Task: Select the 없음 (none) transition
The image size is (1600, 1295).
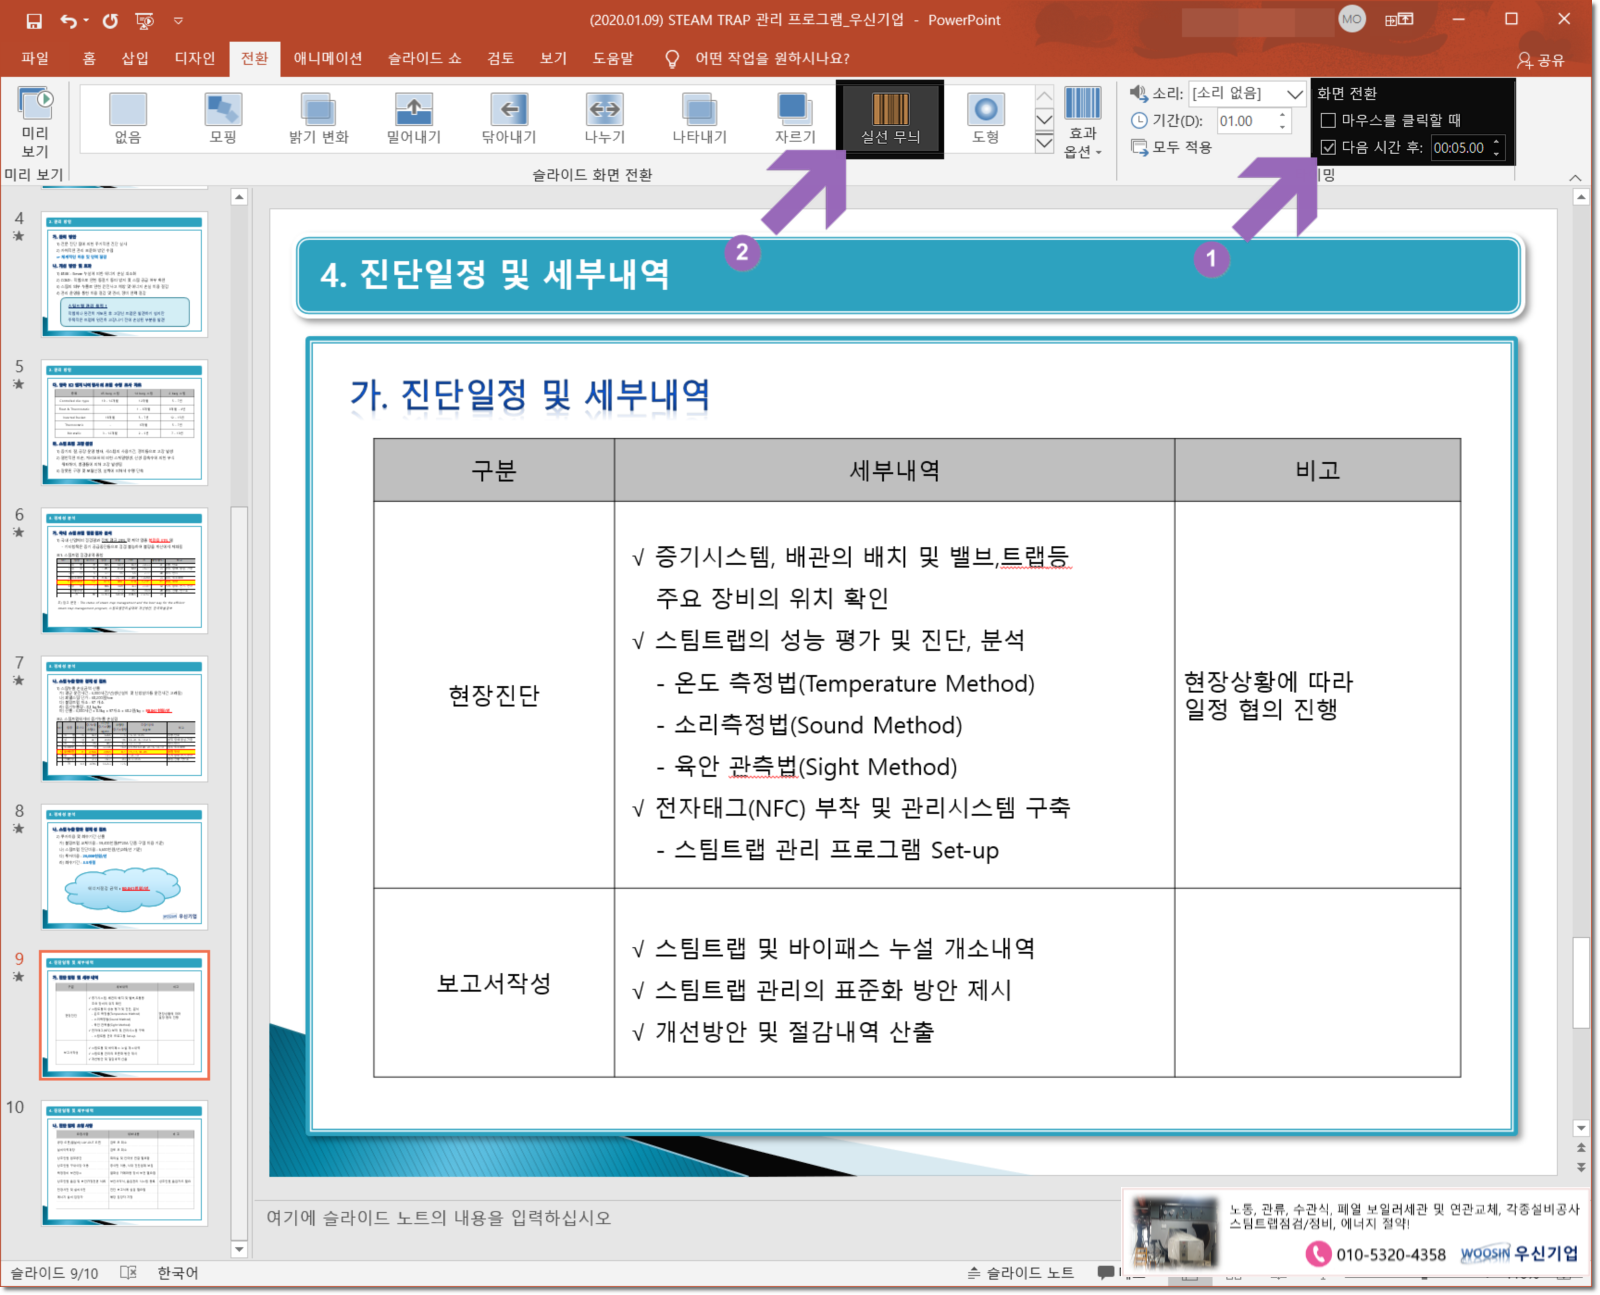Action: coord(128,118)
